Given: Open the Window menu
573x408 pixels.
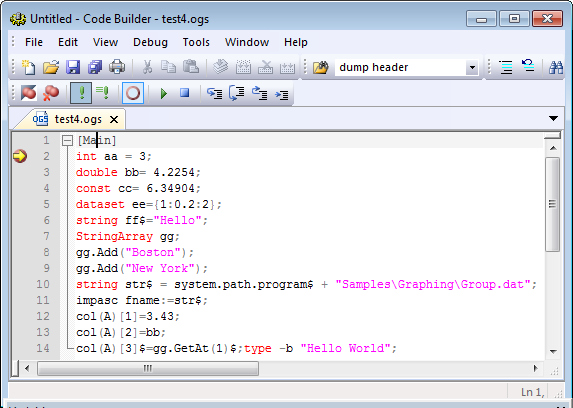Looking at the screenshot, I should pos(247,42).
